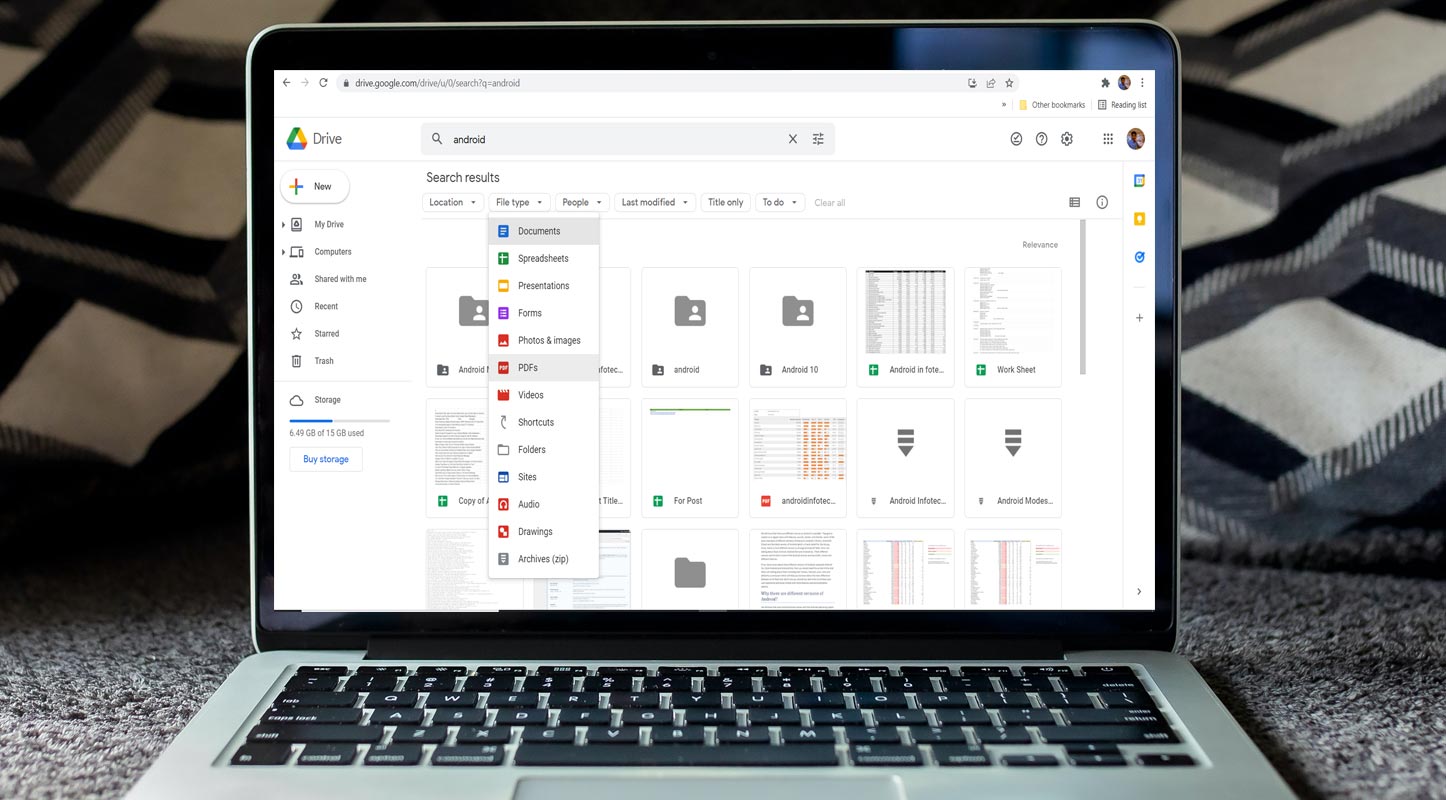The width and height of the screenshot is (1446, 800).
Task: Open the Settings gear icon
Action: (1067, 139)
